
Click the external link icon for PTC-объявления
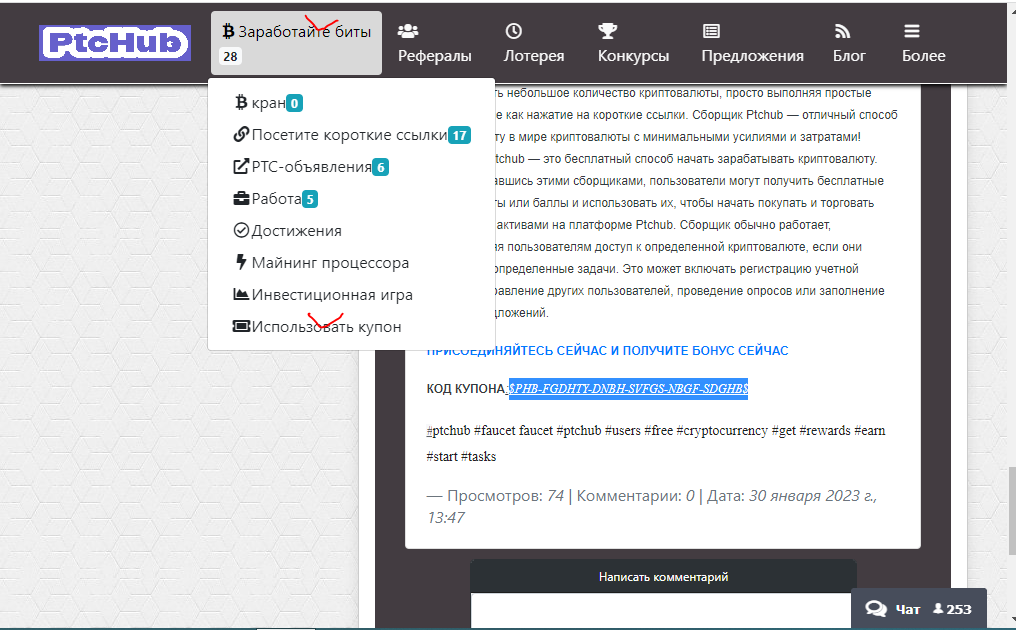point(241,167)
